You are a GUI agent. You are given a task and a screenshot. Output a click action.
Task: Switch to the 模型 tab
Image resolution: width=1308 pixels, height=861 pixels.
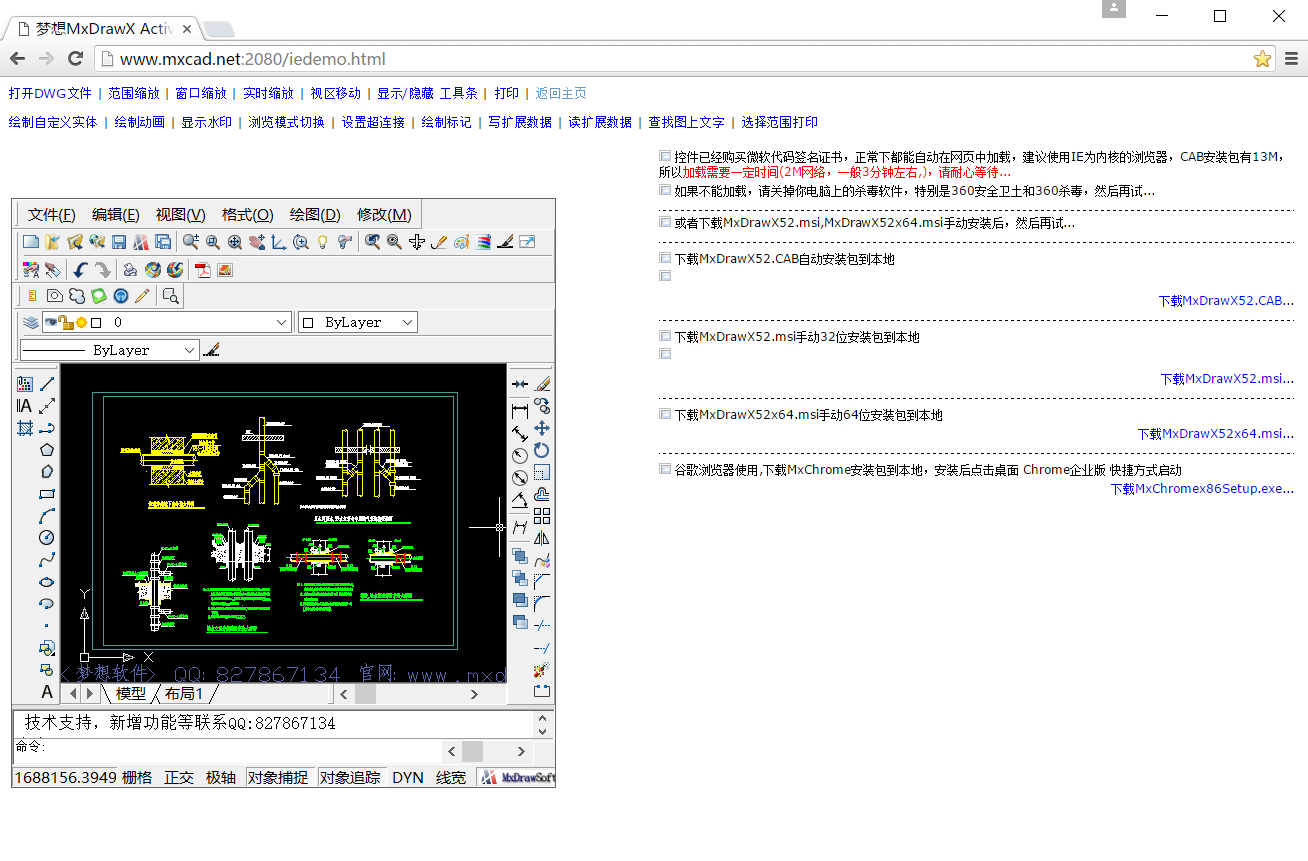(x=130, y=693)
